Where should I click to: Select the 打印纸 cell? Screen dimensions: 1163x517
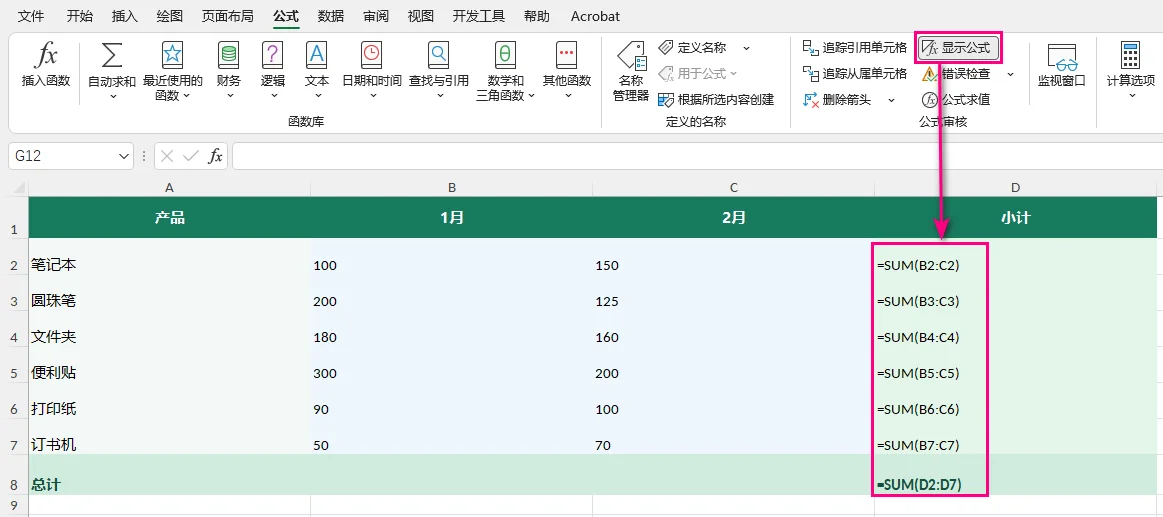click(170, 401)
